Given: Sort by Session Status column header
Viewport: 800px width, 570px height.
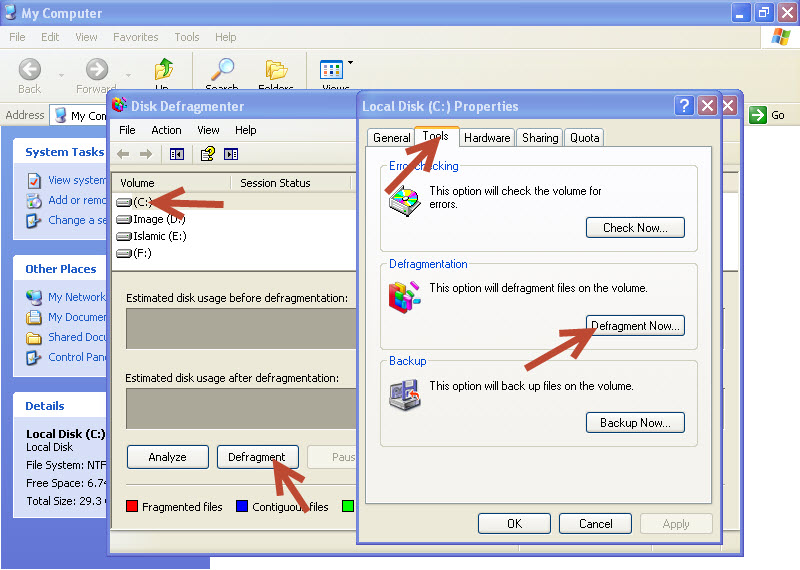Looking at the screenshot, I should (291, 183).
